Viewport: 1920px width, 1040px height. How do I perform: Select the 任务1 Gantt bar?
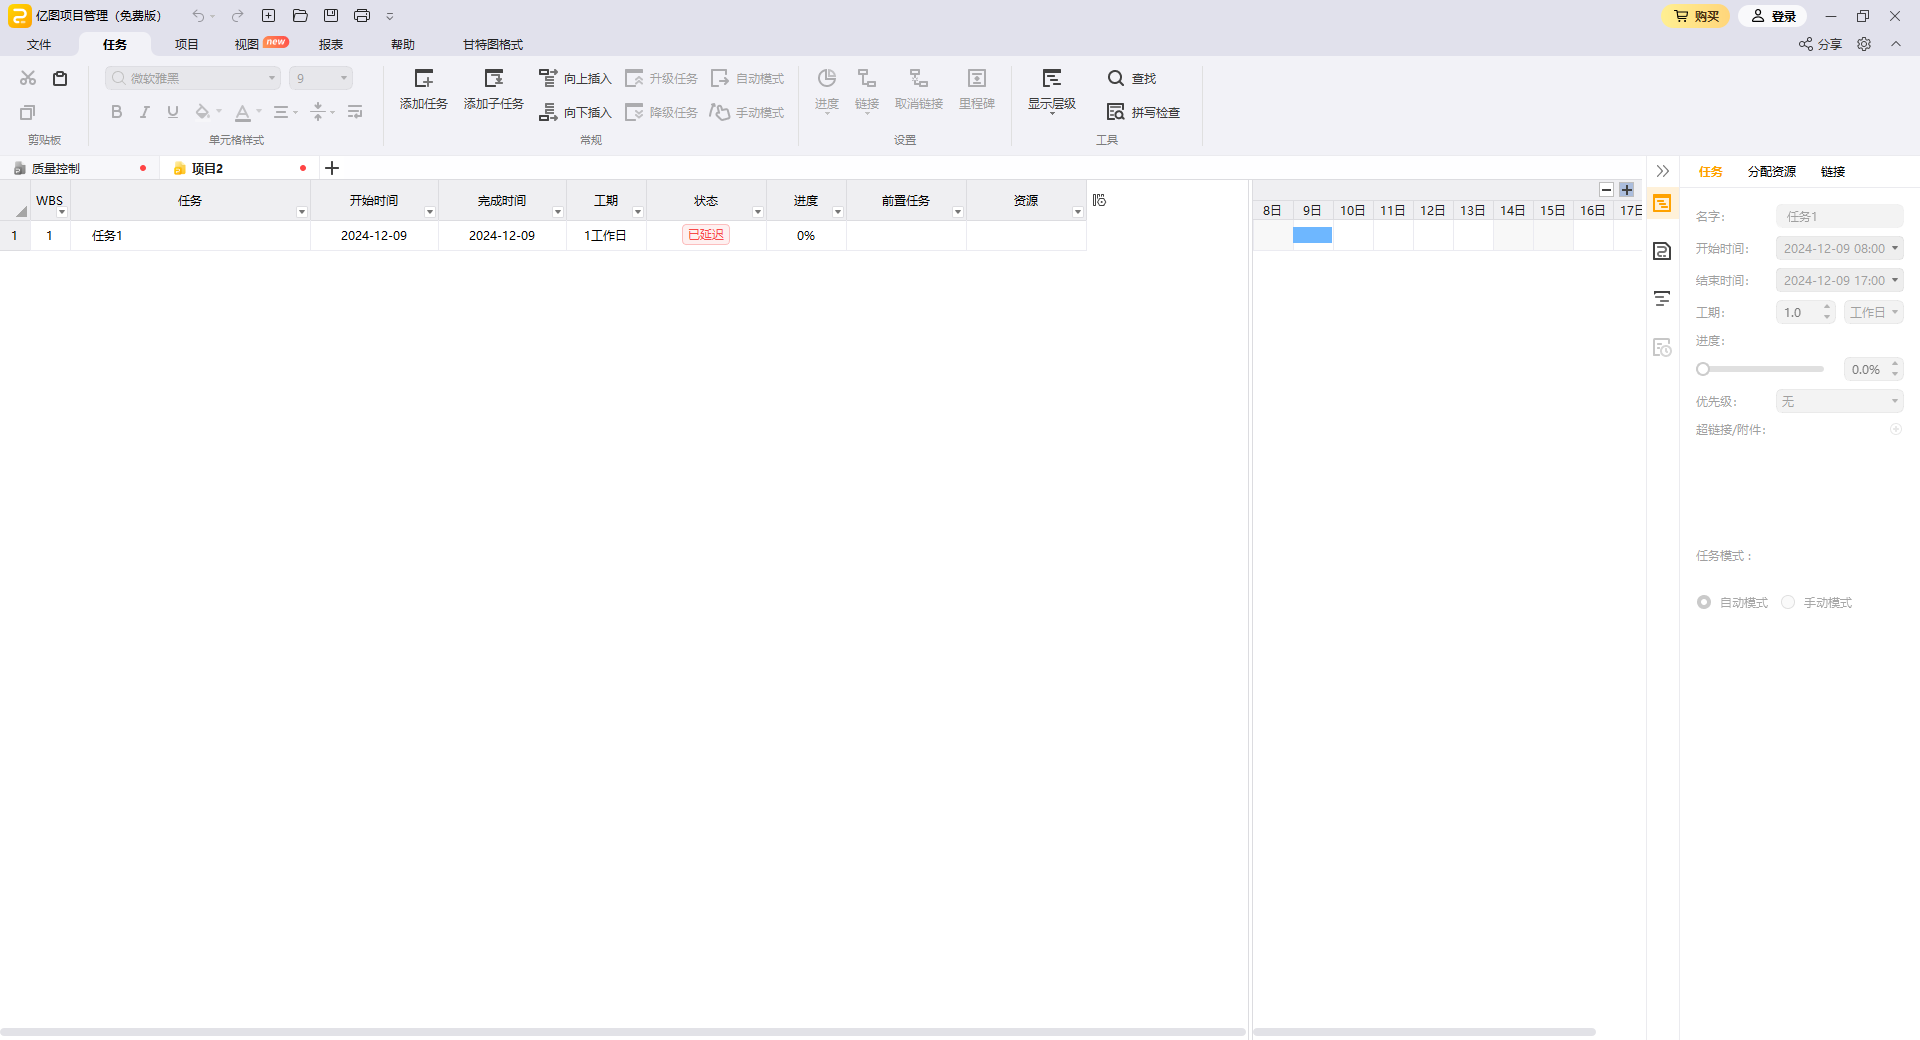click(1312, 235)
